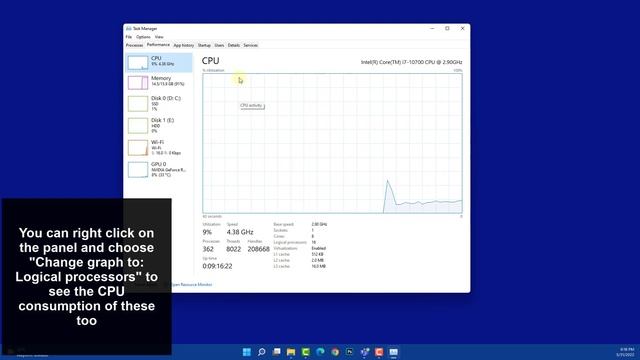
Task: Switch to the Details tab
Action: [x=234, y=45]
